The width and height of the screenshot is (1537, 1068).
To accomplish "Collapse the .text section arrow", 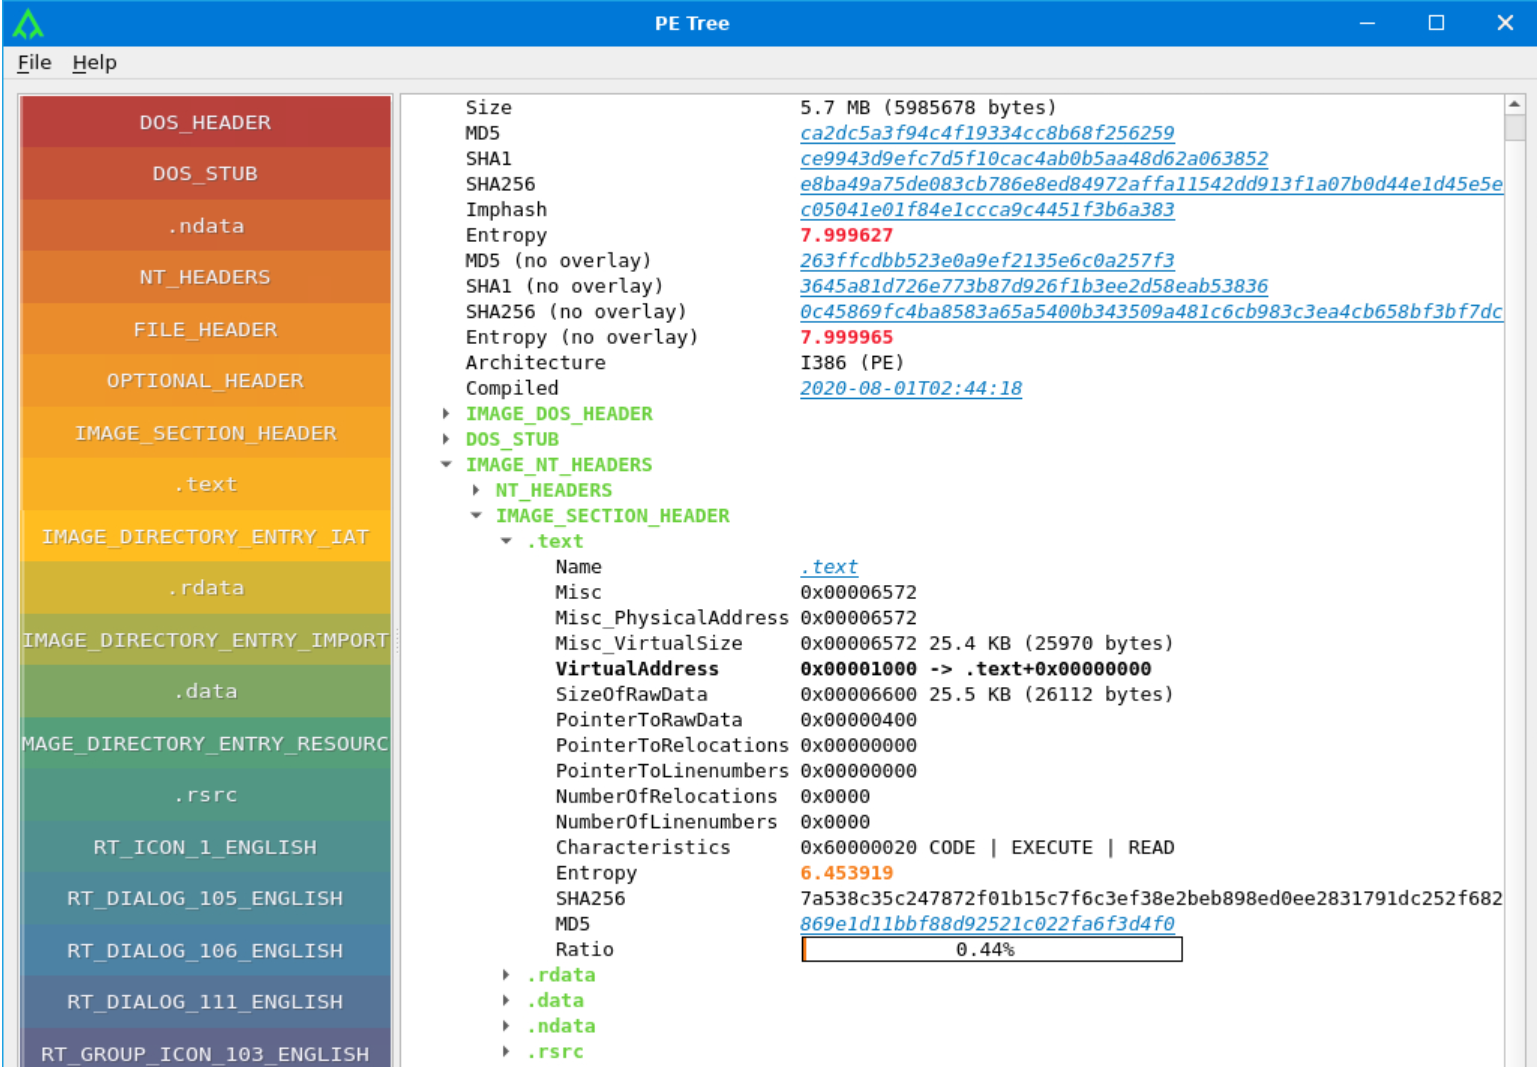I will [x=506, y=541].
